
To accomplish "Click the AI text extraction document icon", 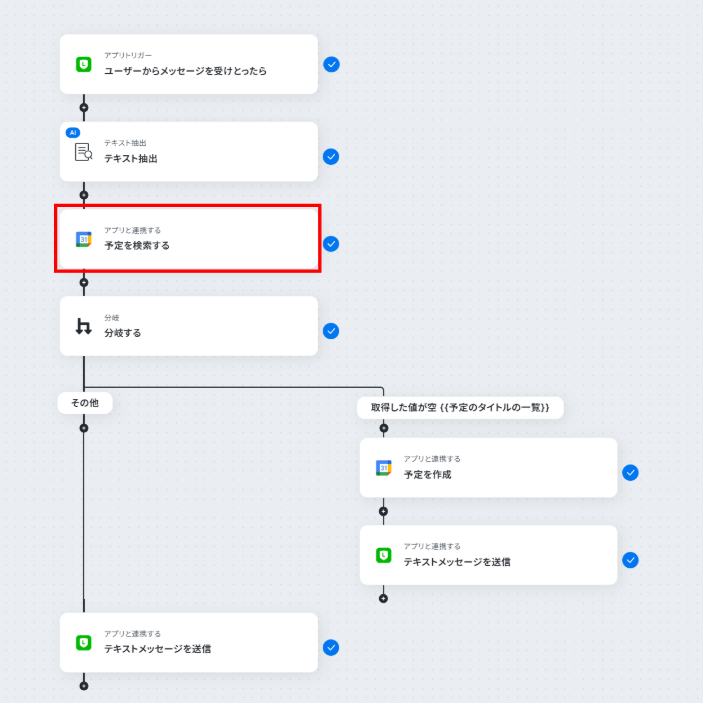I will (84, 152).
